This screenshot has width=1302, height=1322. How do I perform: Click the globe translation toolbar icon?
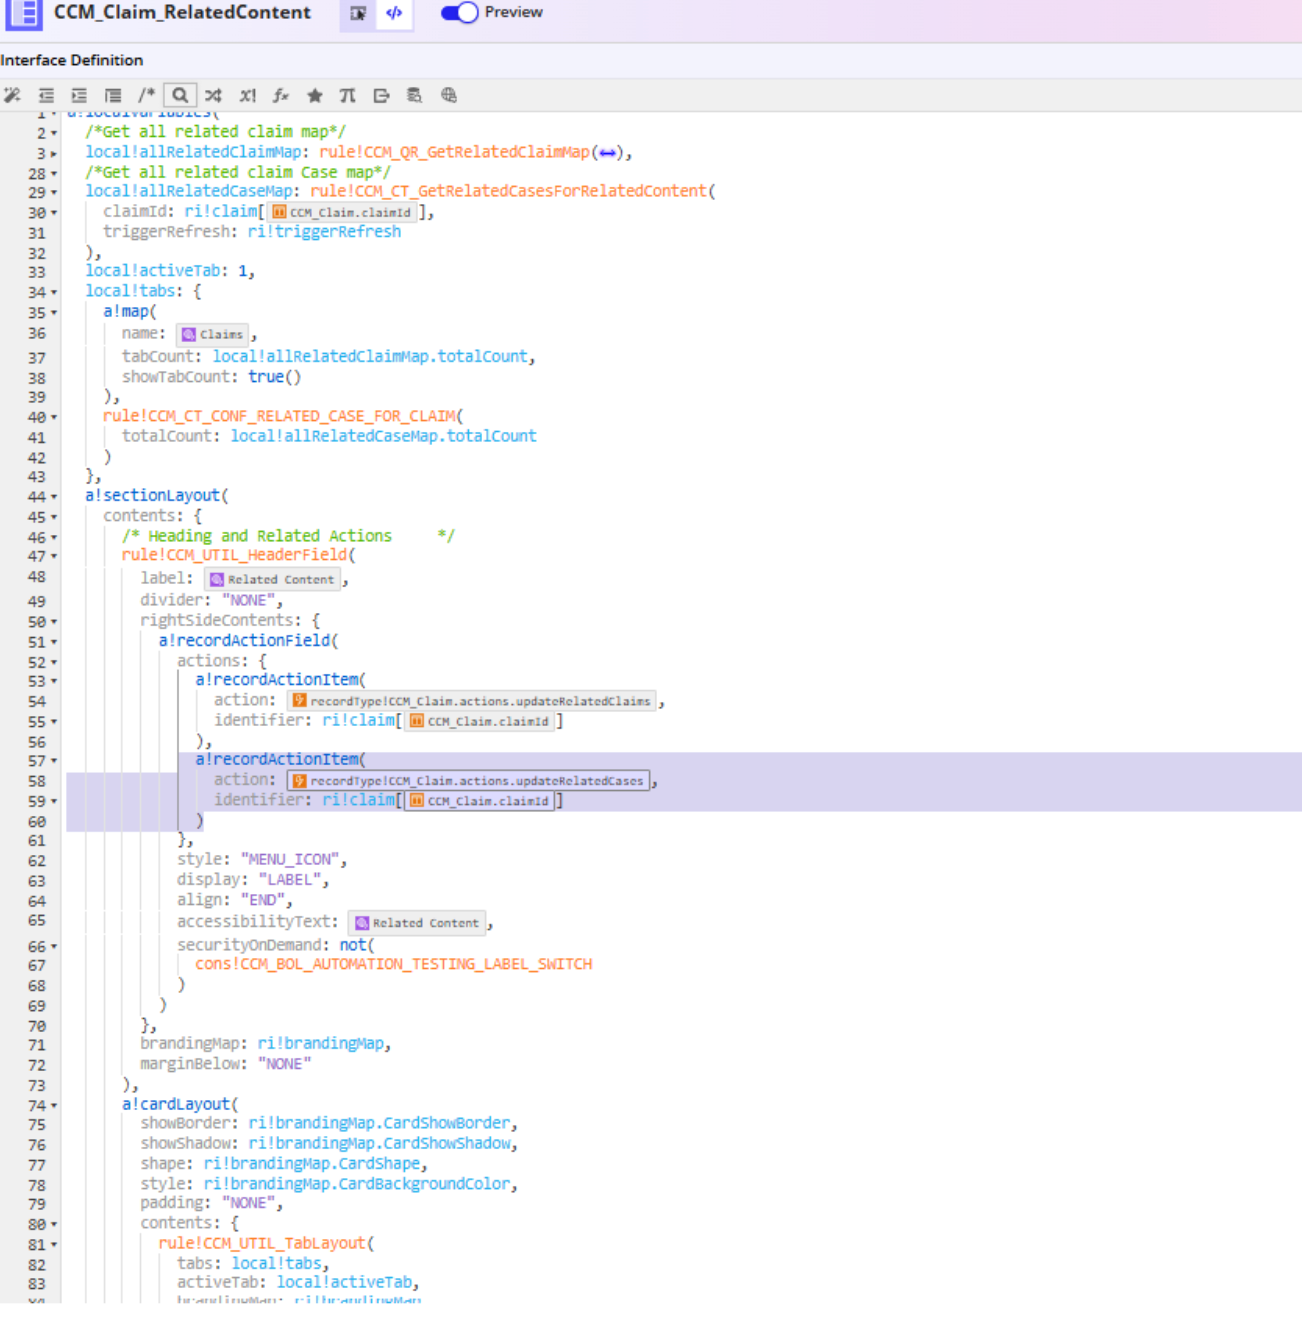449,95
